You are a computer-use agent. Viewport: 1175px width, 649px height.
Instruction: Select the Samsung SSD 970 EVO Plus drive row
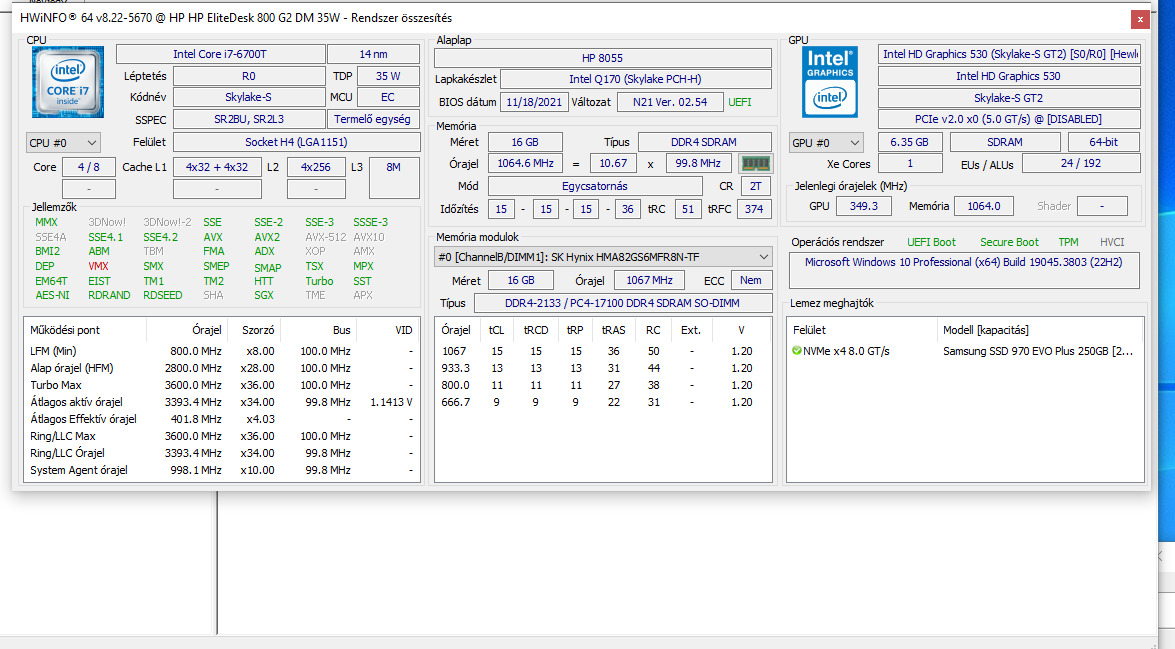click(x=964, y=351)
